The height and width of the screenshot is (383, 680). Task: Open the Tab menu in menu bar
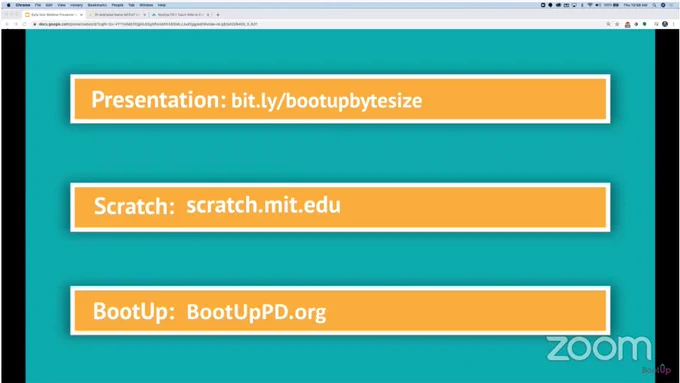131,5
